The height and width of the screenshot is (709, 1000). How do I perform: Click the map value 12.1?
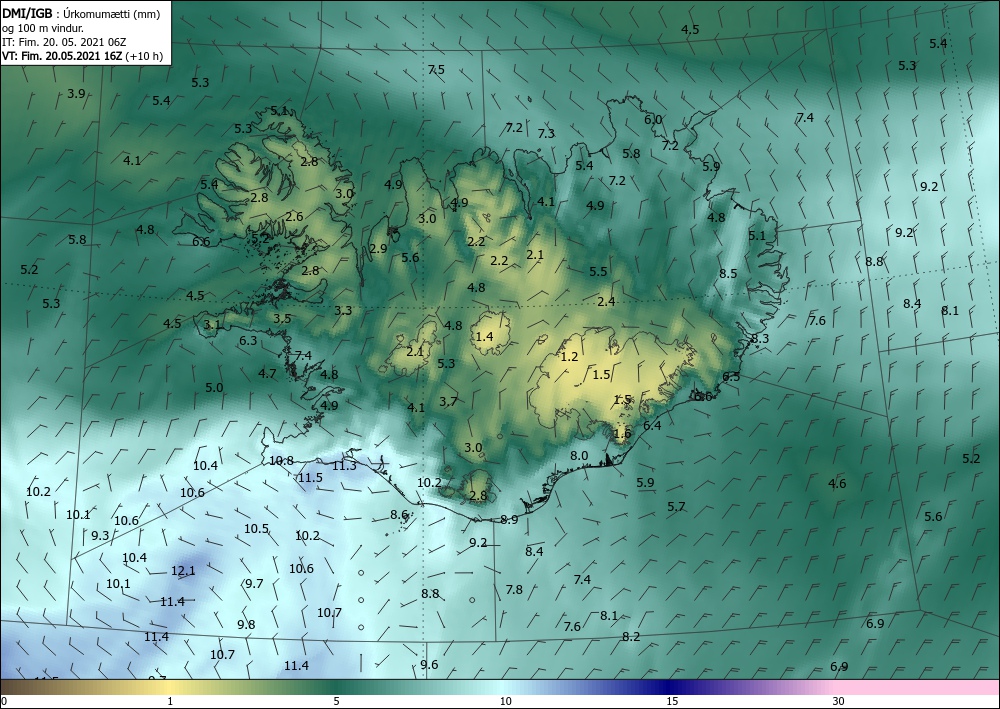click(183, 571)
